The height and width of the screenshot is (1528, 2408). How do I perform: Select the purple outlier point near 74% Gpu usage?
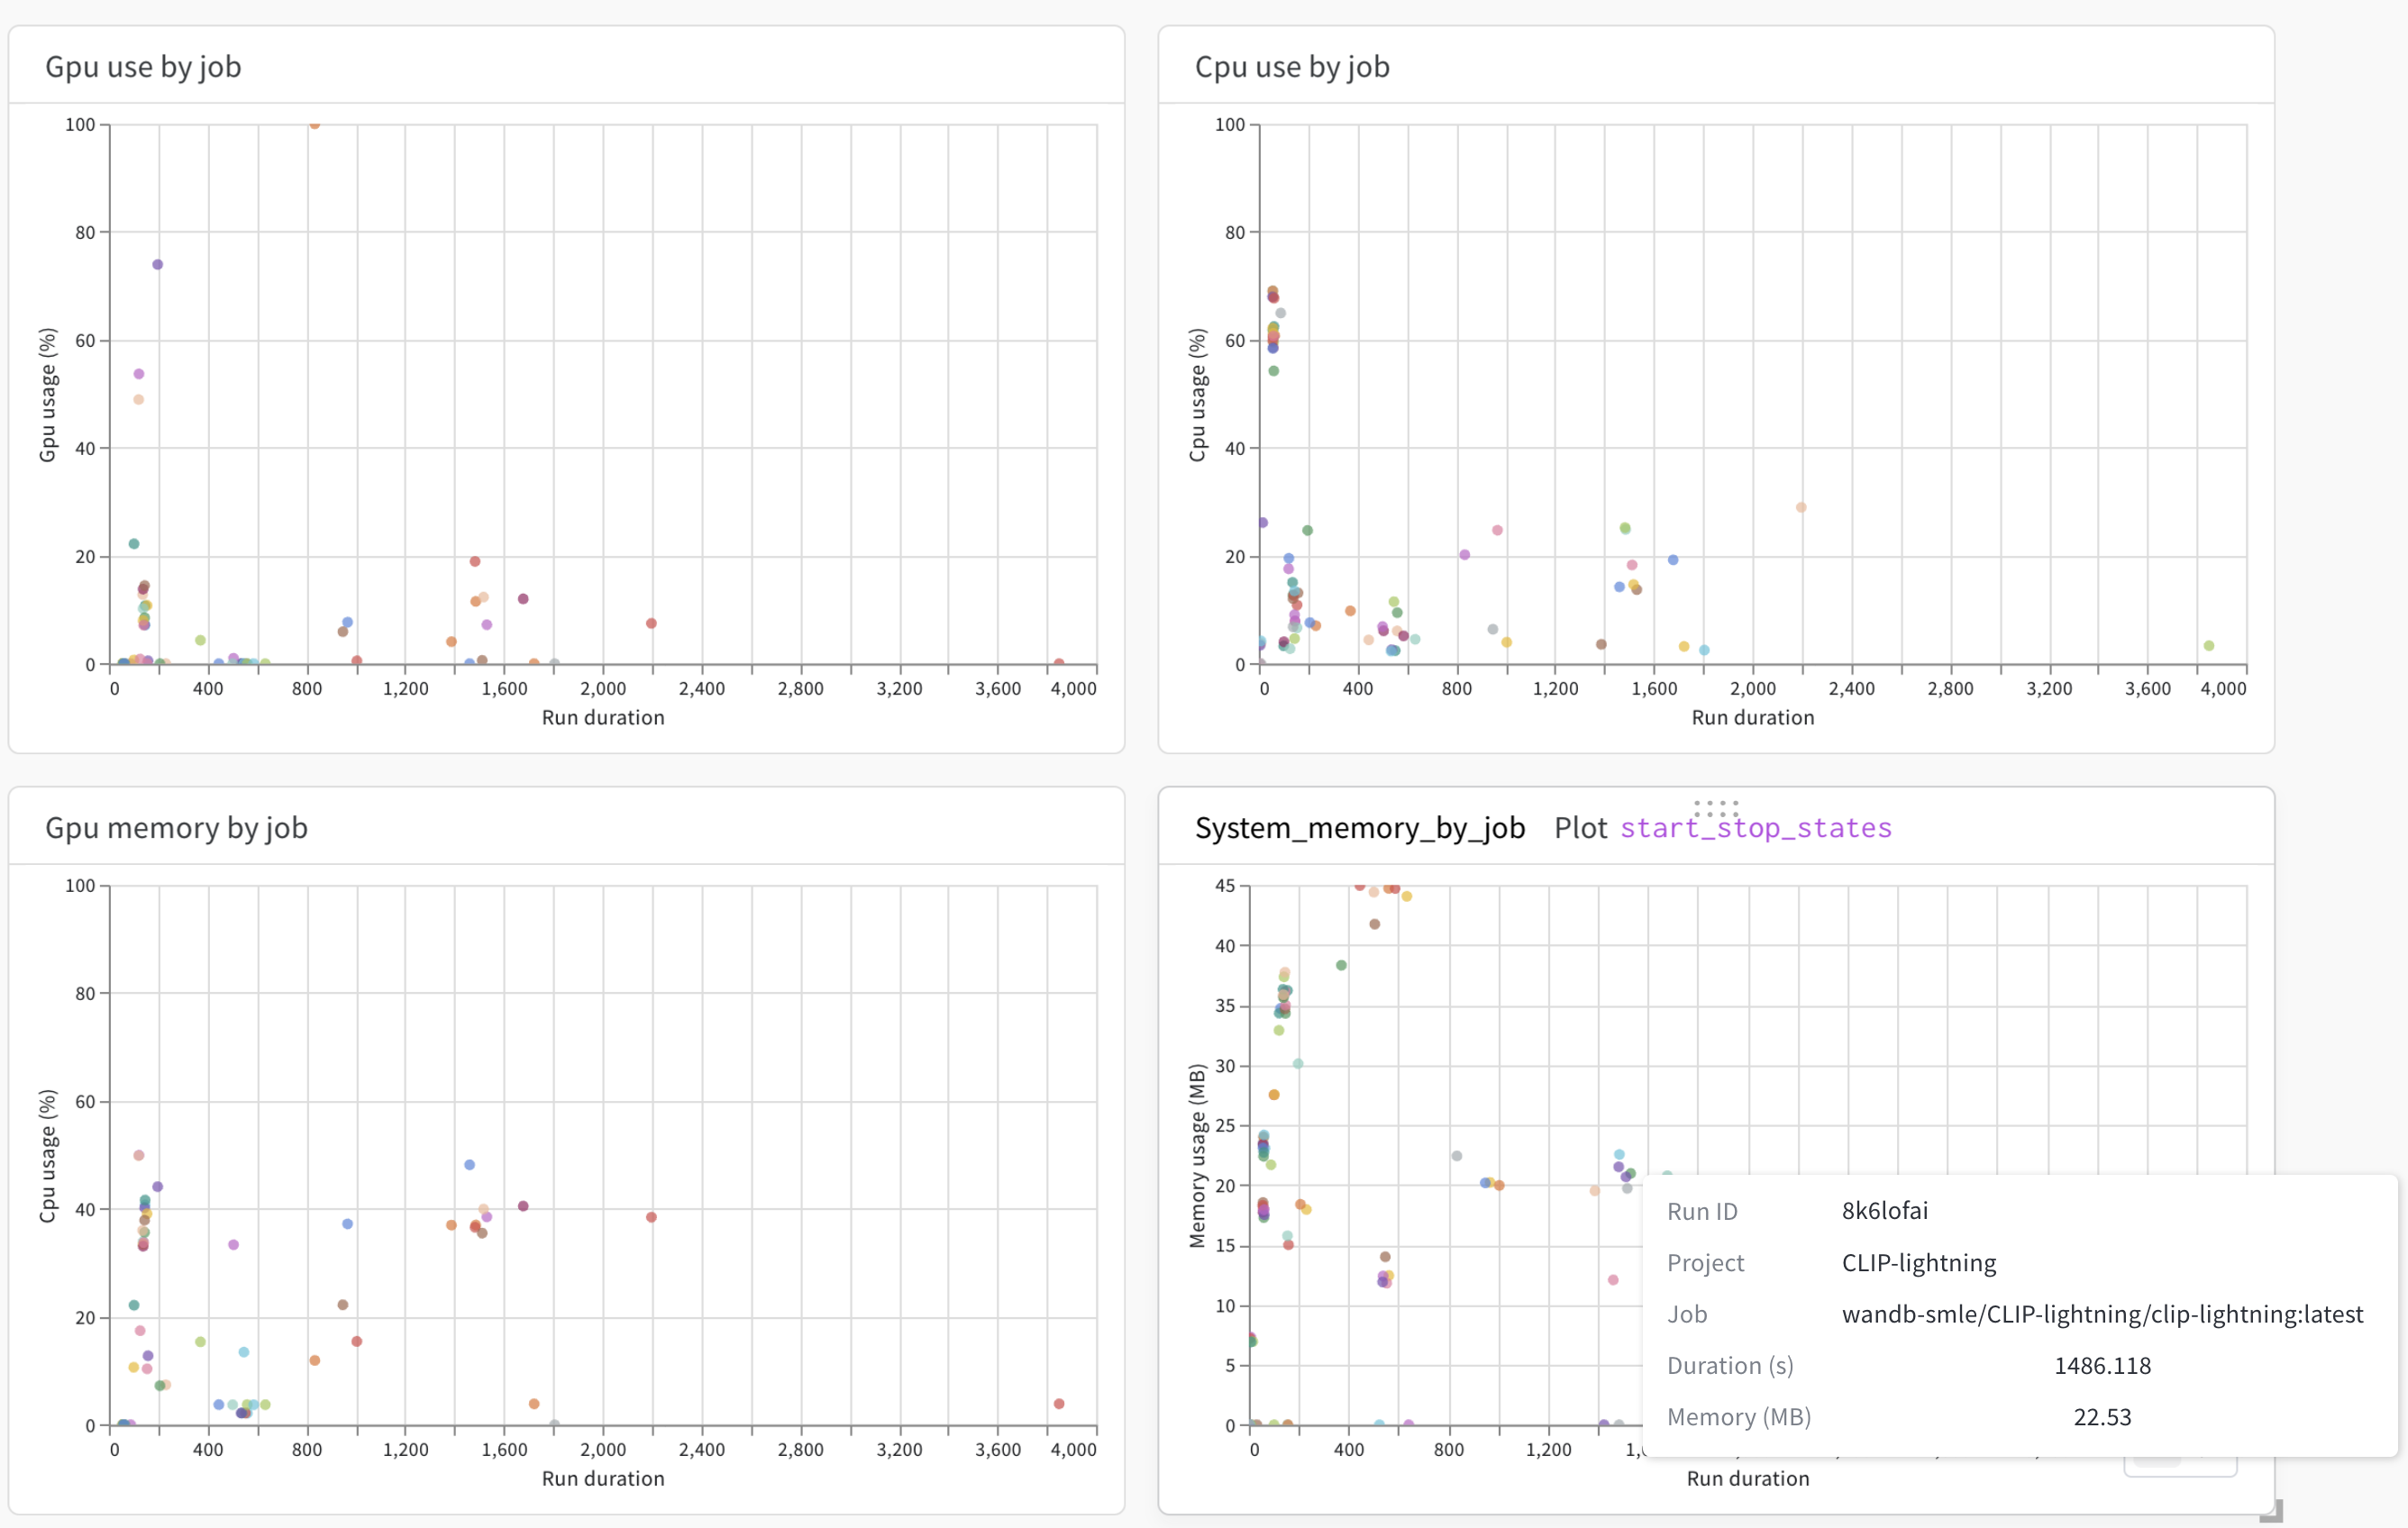(x=156, y=263)
